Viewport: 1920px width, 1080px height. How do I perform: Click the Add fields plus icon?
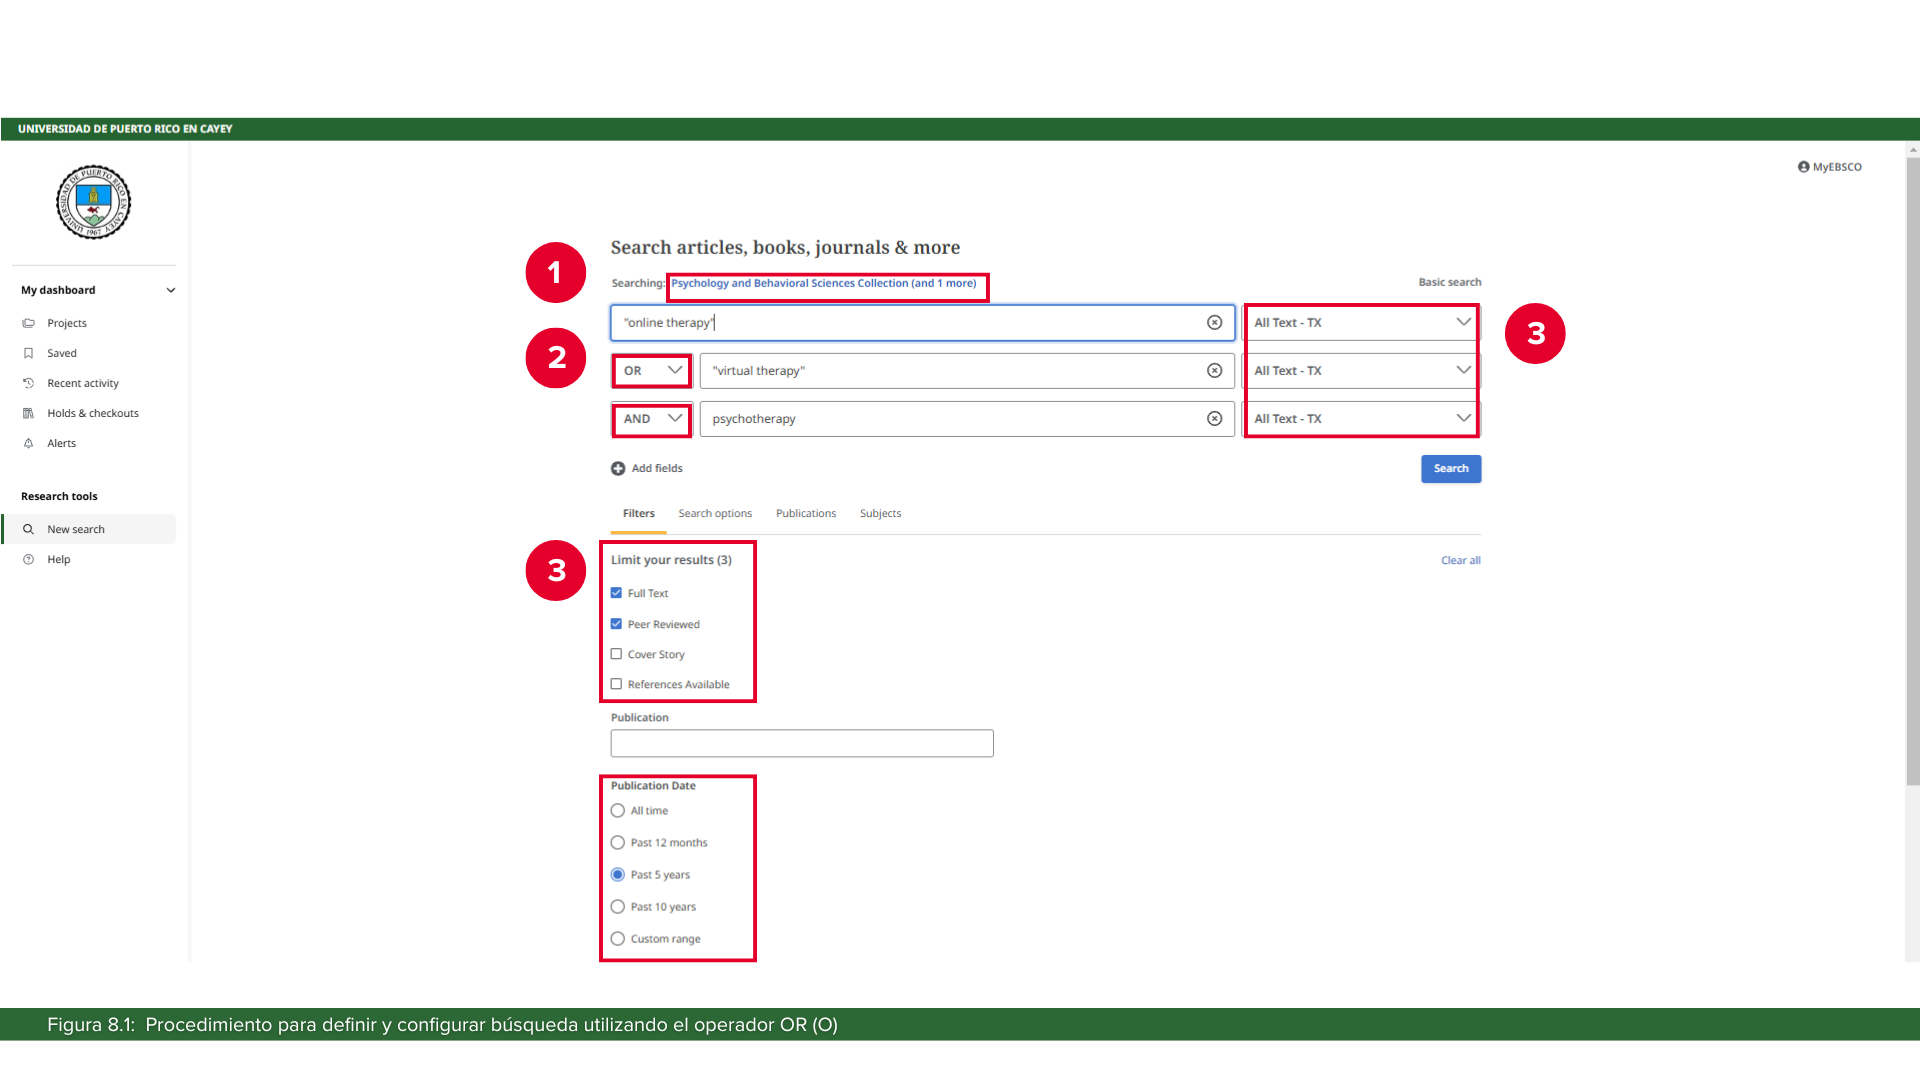tap(618, 468)
